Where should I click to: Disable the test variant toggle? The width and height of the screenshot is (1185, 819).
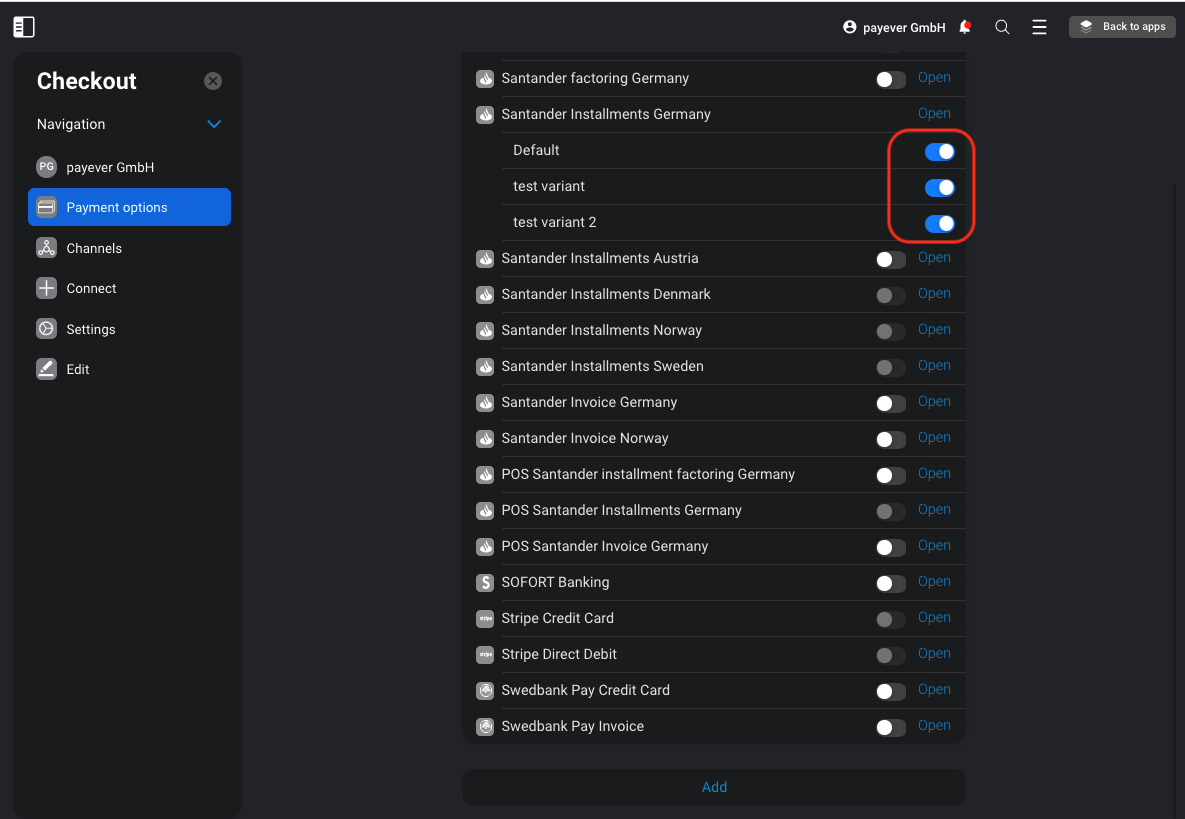point(940,187)
